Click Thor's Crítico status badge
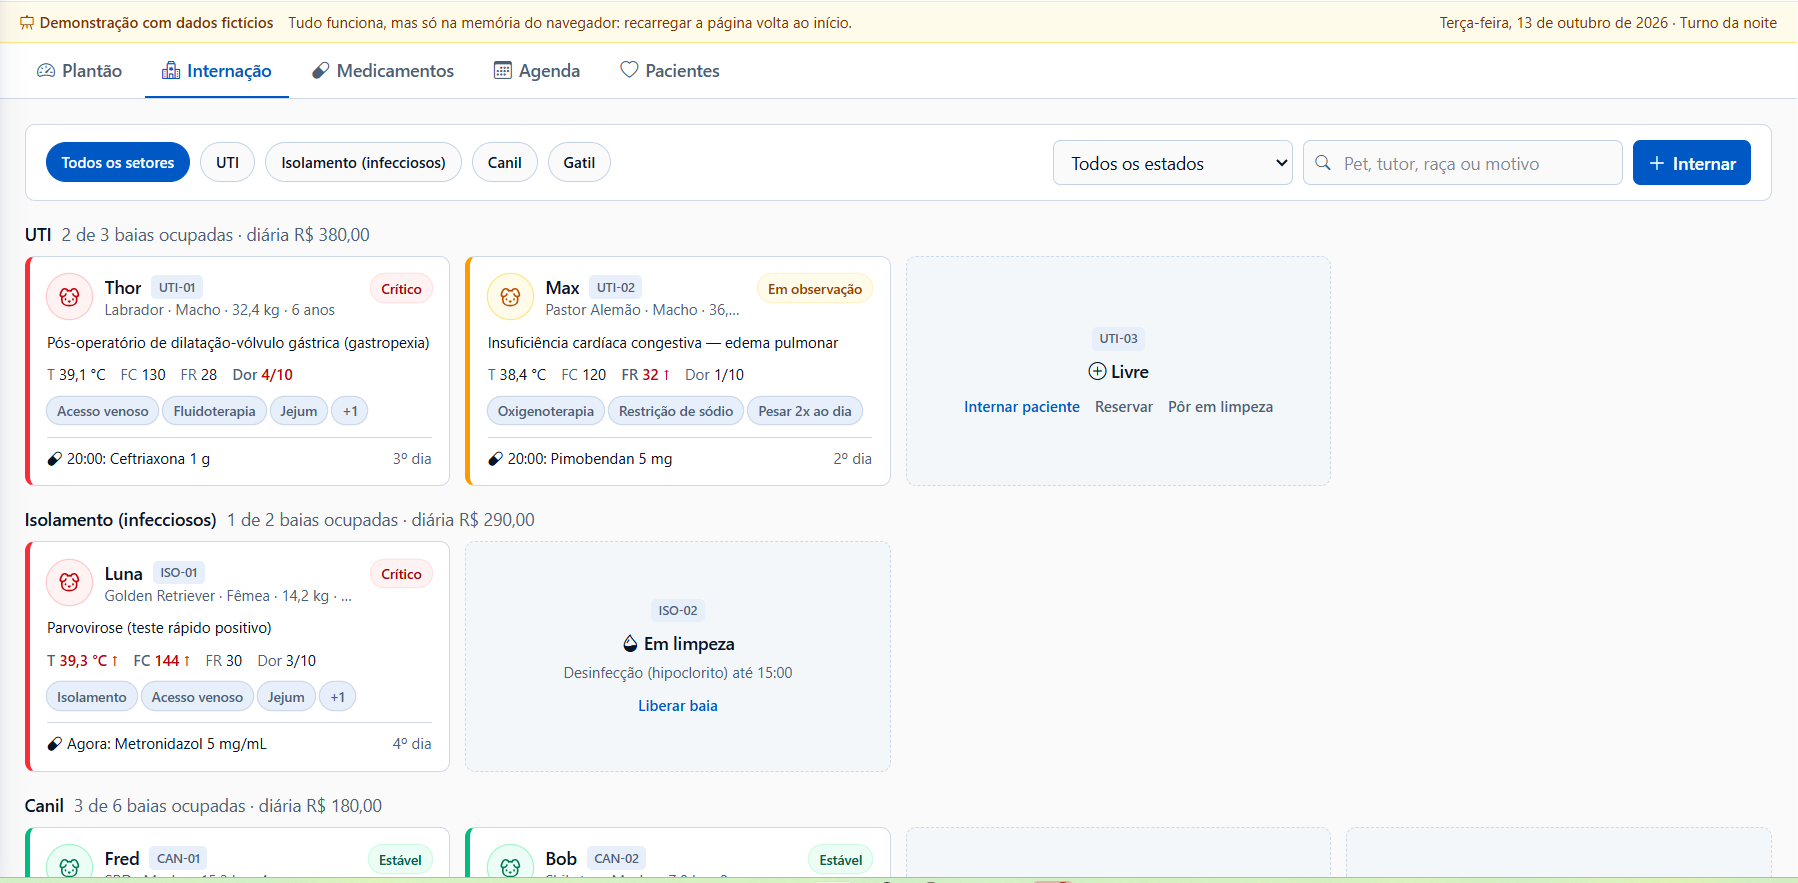 [x=401, y=289]
